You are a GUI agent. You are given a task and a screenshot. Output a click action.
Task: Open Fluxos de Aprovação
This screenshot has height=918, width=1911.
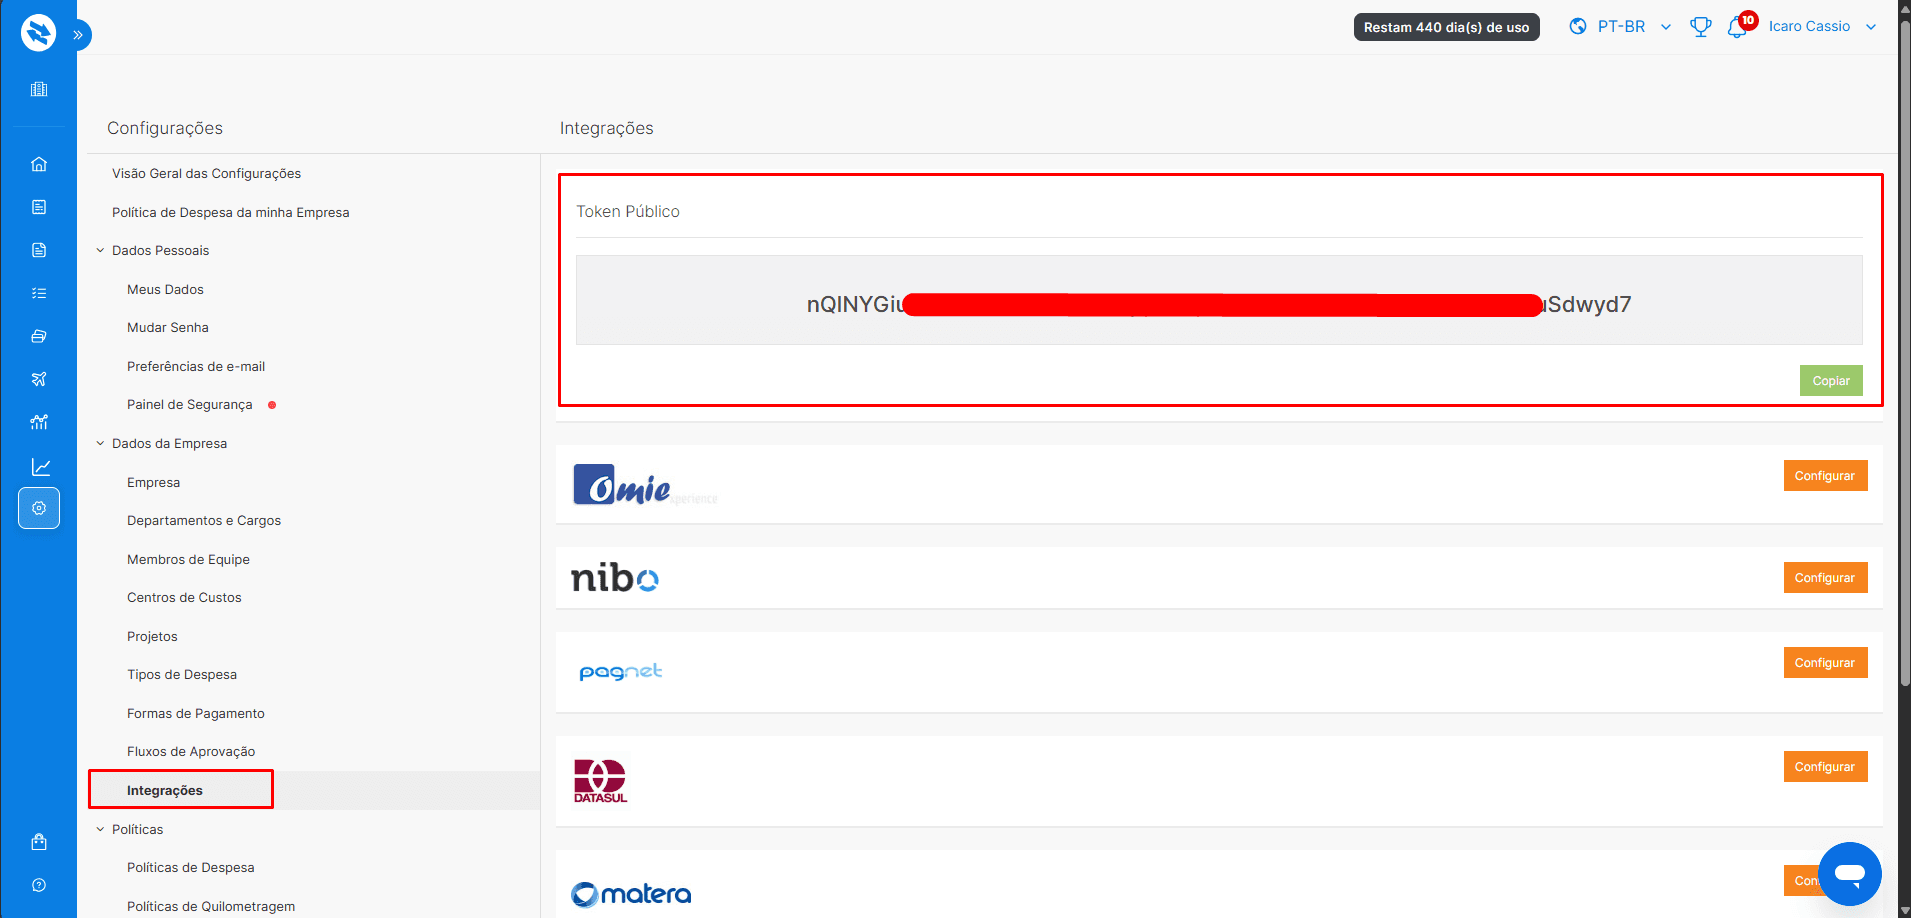tap(190, 752)
